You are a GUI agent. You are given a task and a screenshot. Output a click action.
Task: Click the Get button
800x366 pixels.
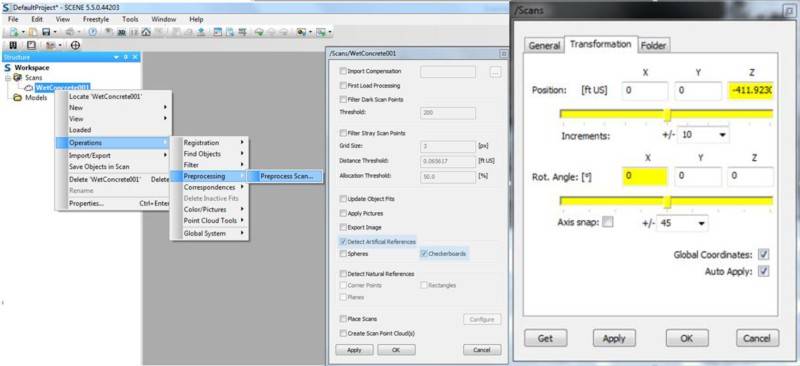(545, 338)
